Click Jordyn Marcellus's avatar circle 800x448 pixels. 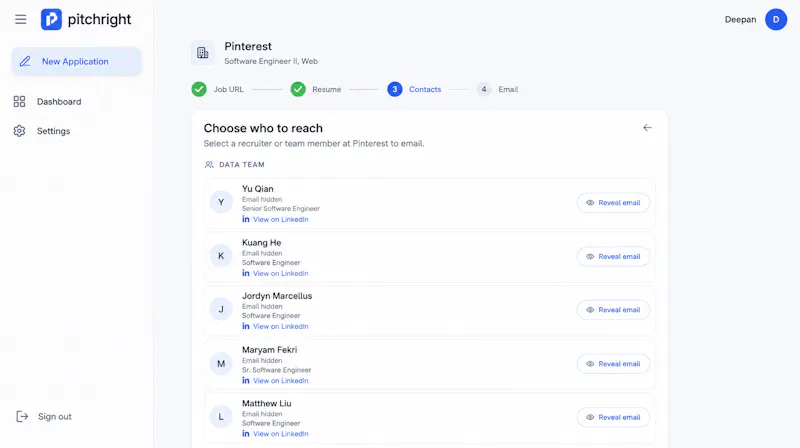pos(221,309)
